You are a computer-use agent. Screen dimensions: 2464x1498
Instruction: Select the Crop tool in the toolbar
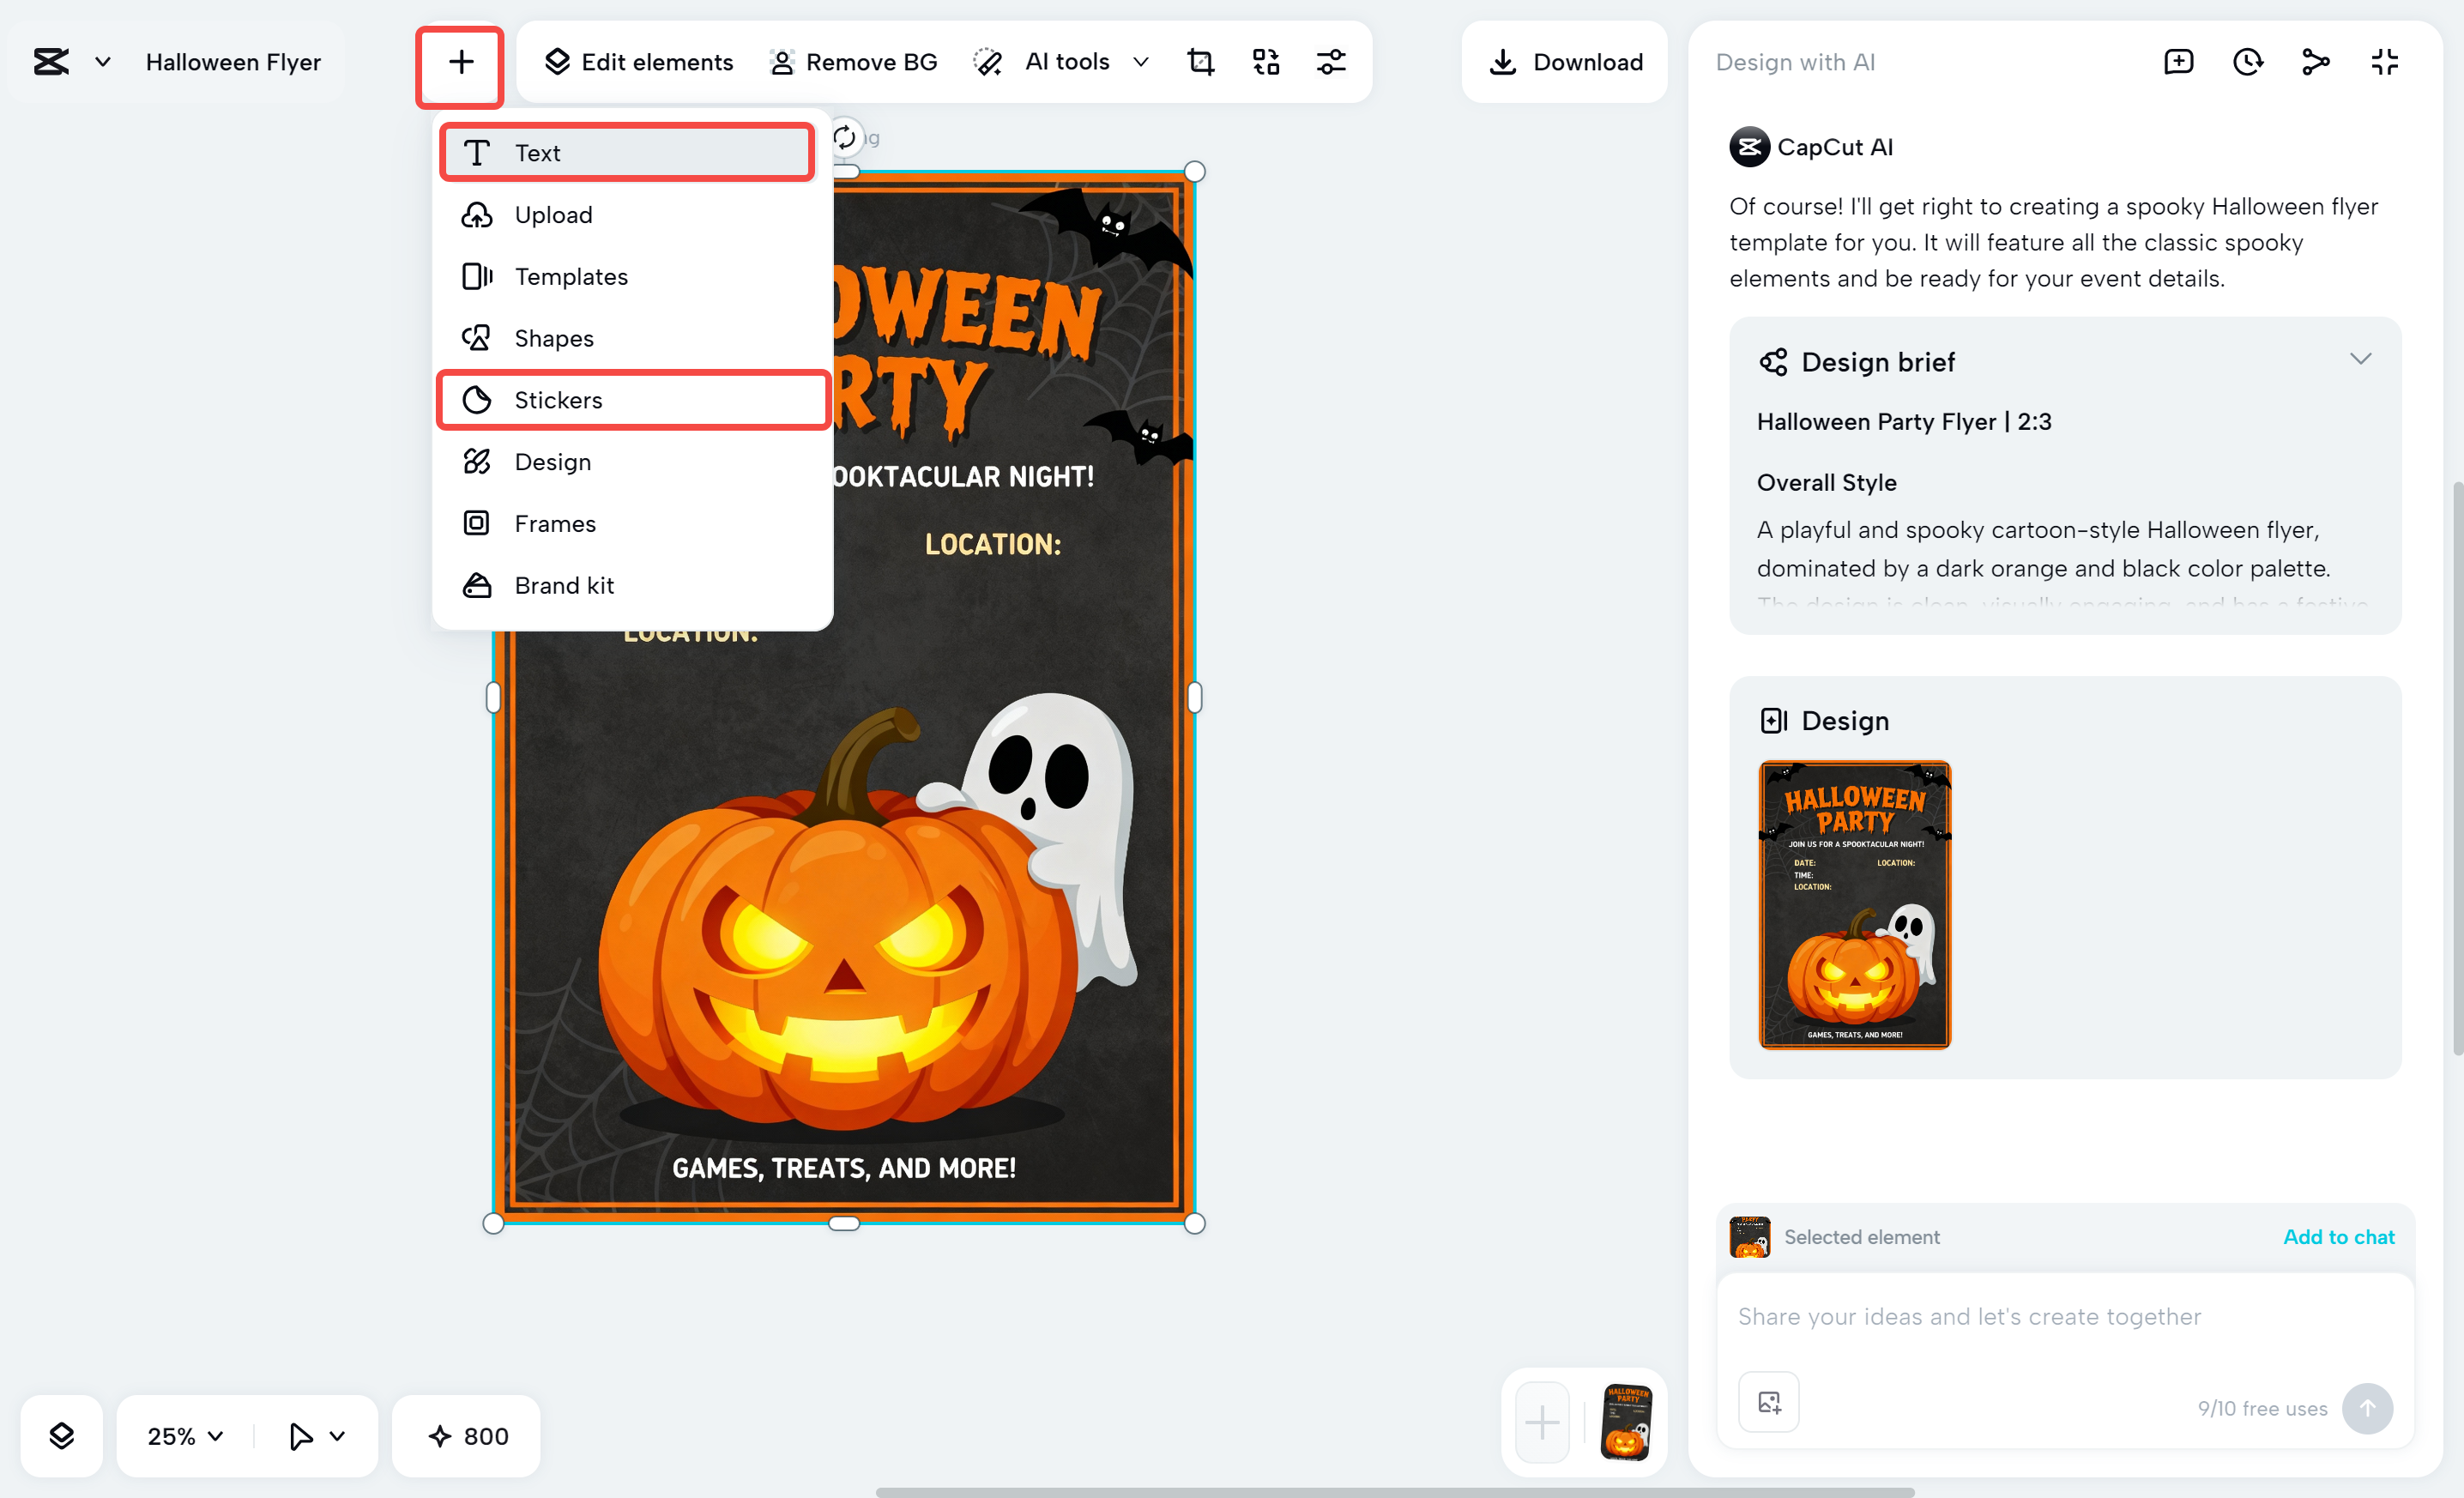pos(1200,61)
